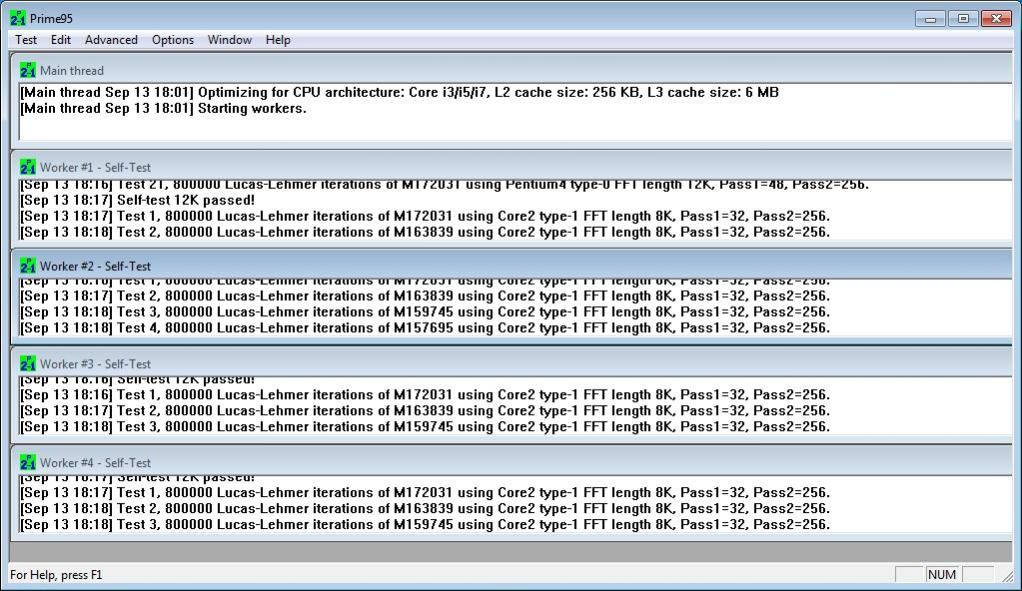1022x591 pixels.
Task: Click Worker #3 Test 3 M159745 log line
Action: [425, 427]
